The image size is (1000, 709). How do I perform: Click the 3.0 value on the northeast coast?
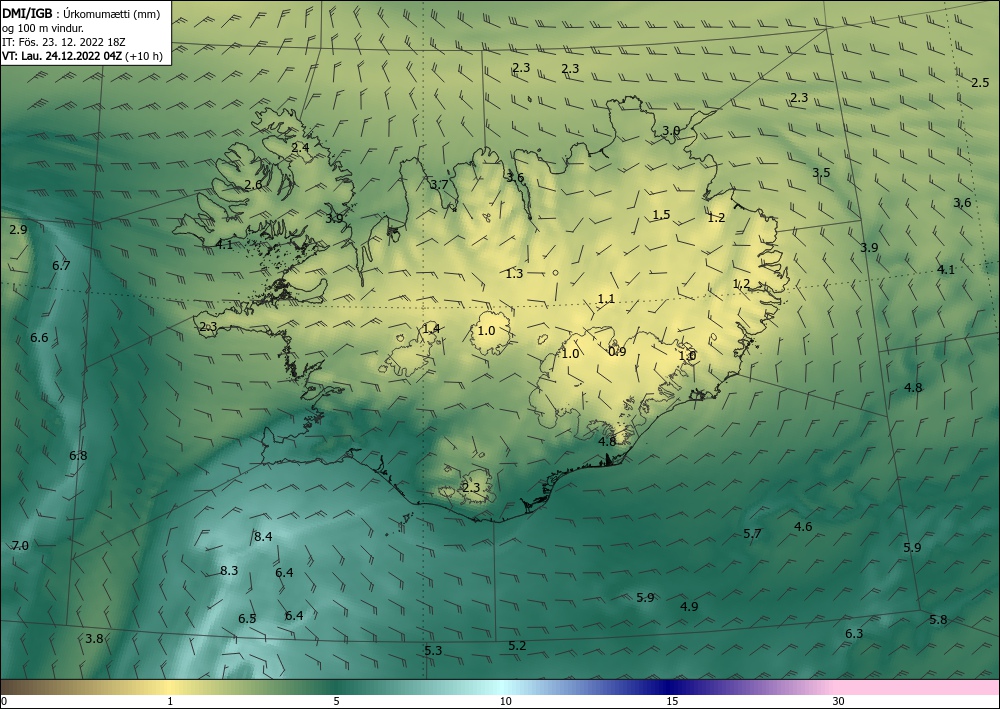(x=671, y=131)
